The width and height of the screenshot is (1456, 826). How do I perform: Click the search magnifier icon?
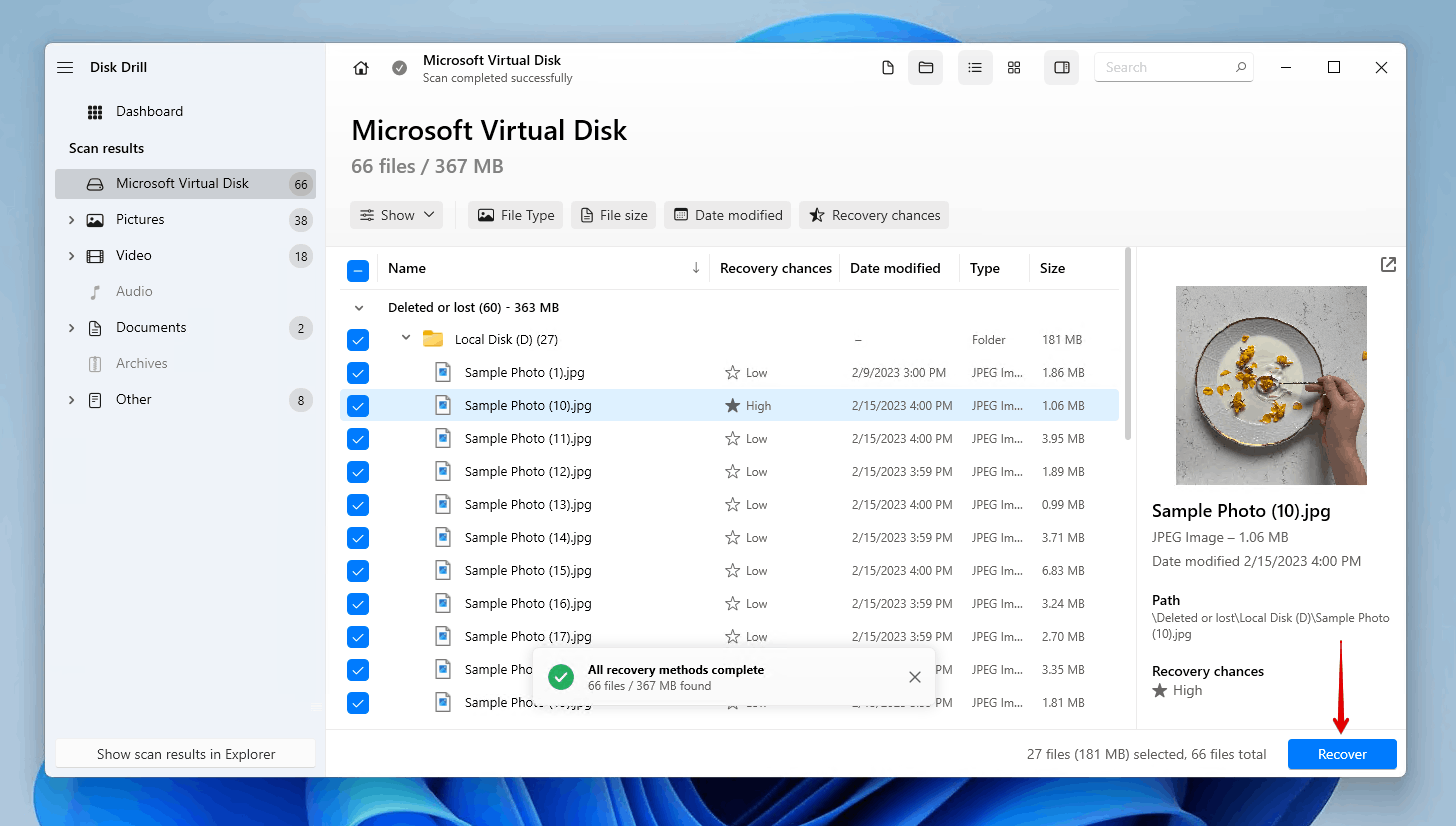[x=1240, y=67]
